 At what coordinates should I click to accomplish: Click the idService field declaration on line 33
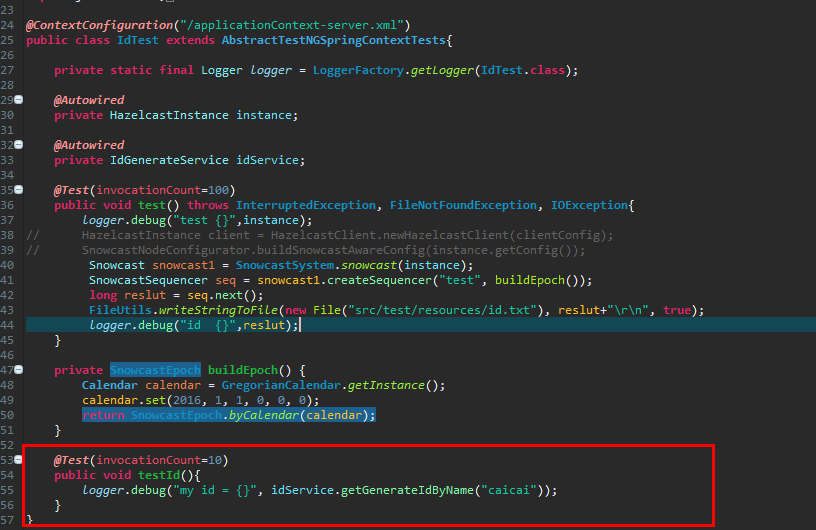tap(267, 160)
